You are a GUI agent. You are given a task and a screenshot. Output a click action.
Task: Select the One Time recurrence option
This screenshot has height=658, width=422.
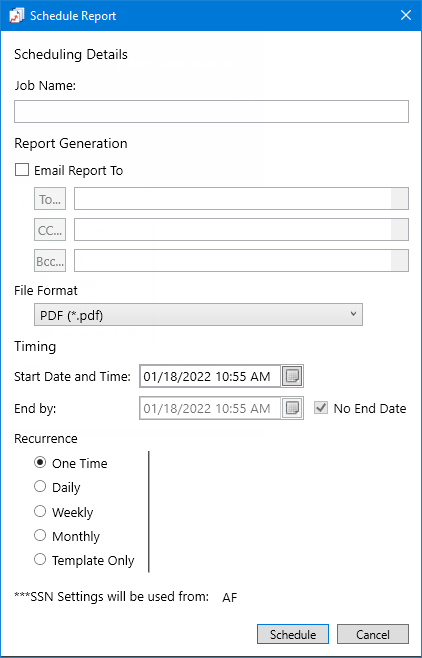click(40, 463)
